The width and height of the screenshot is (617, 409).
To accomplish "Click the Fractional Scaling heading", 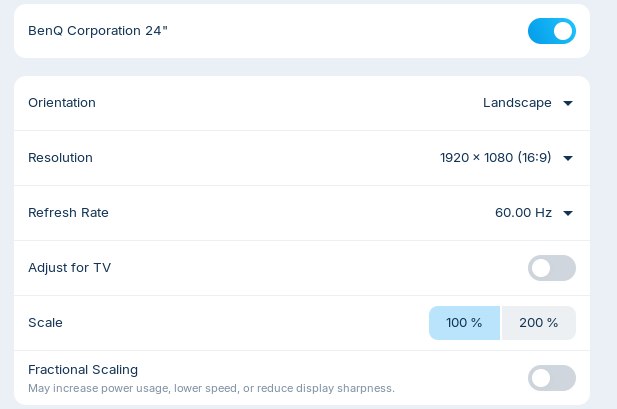I will click(83, 370).
